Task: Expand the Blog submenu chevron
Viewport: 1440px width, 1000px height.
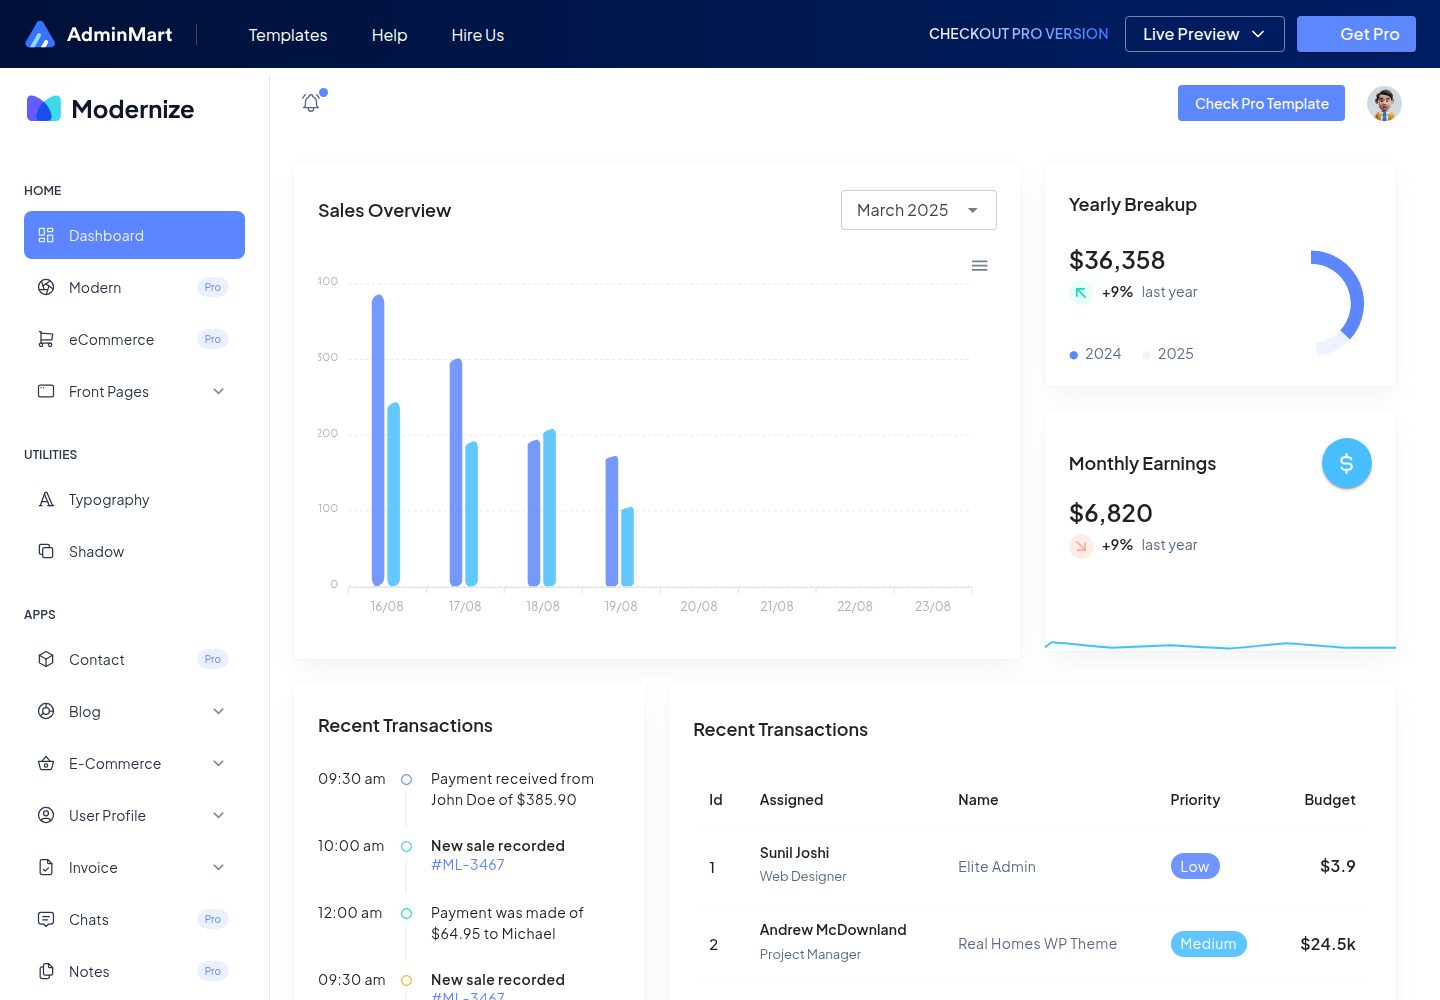Action: click(x=219, y=711)
